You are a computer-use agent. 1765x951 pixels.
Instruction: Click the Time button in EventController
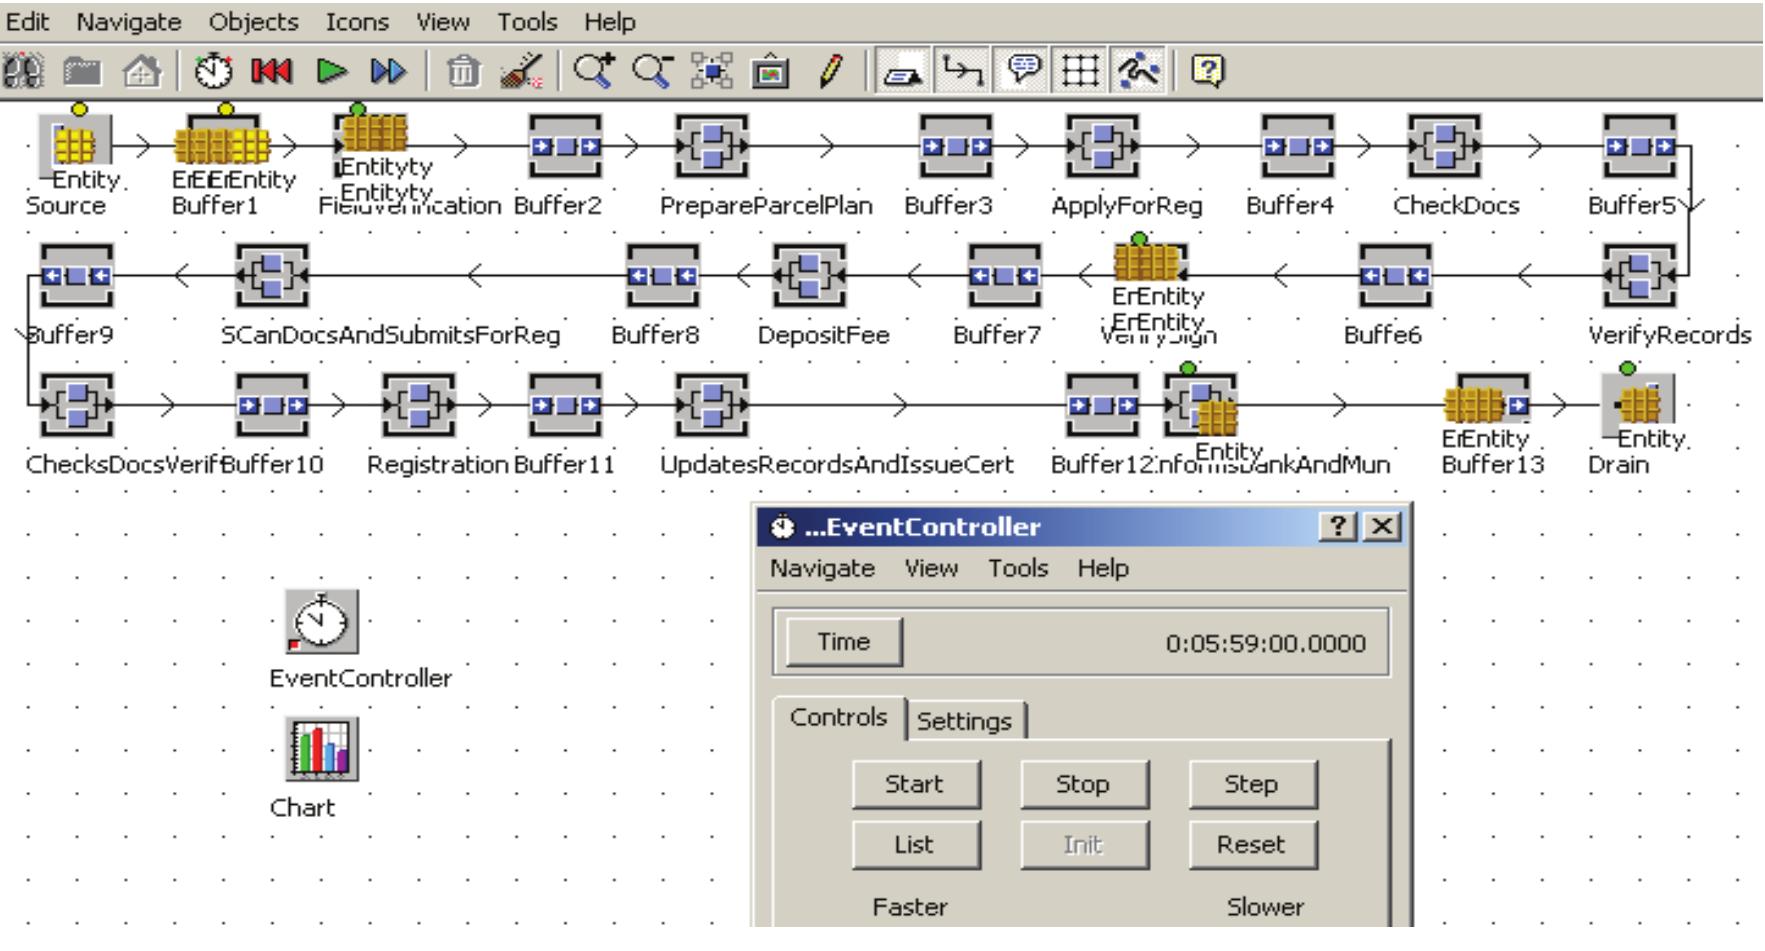(844, 642)
